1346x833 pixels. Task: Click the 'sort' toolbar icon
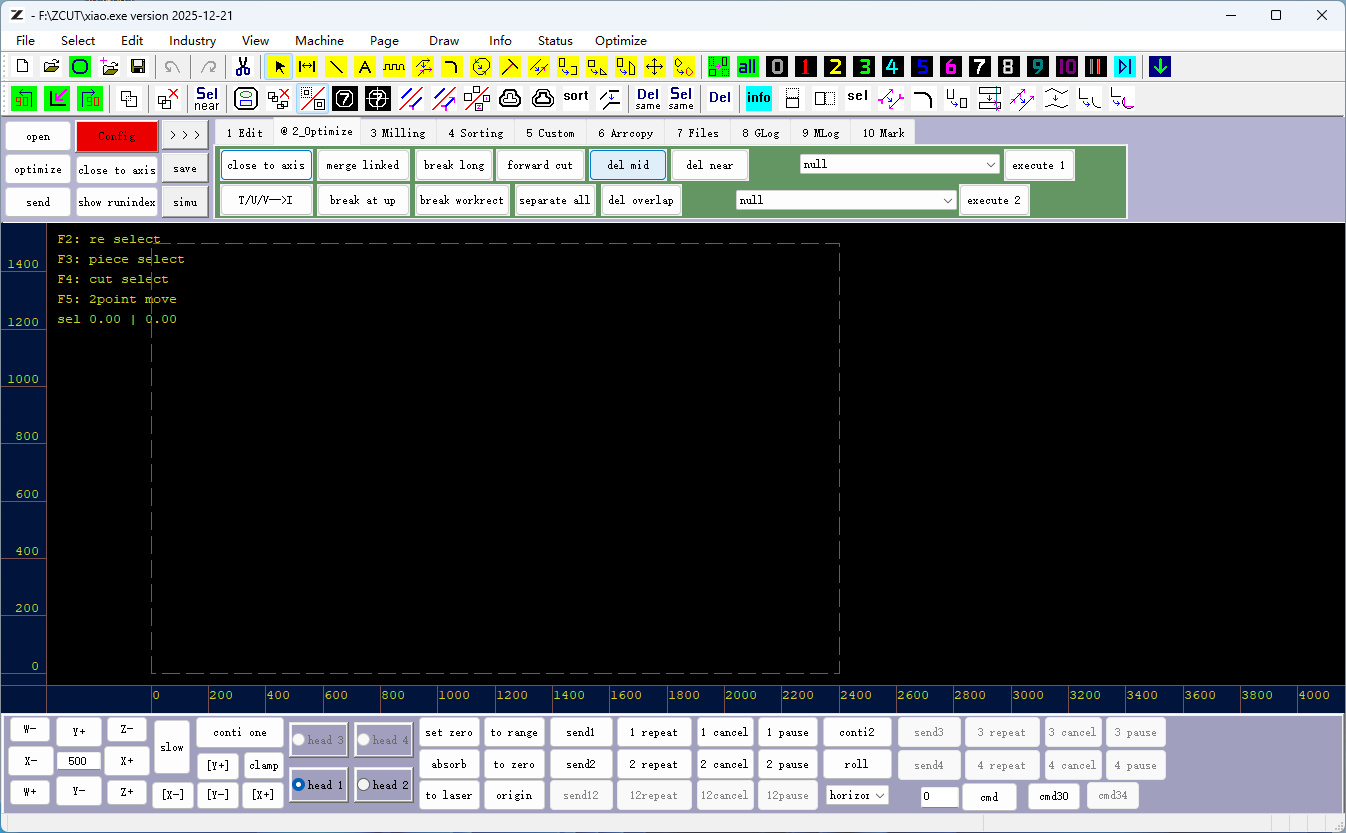pyautogui.click(x=576, y=98)
